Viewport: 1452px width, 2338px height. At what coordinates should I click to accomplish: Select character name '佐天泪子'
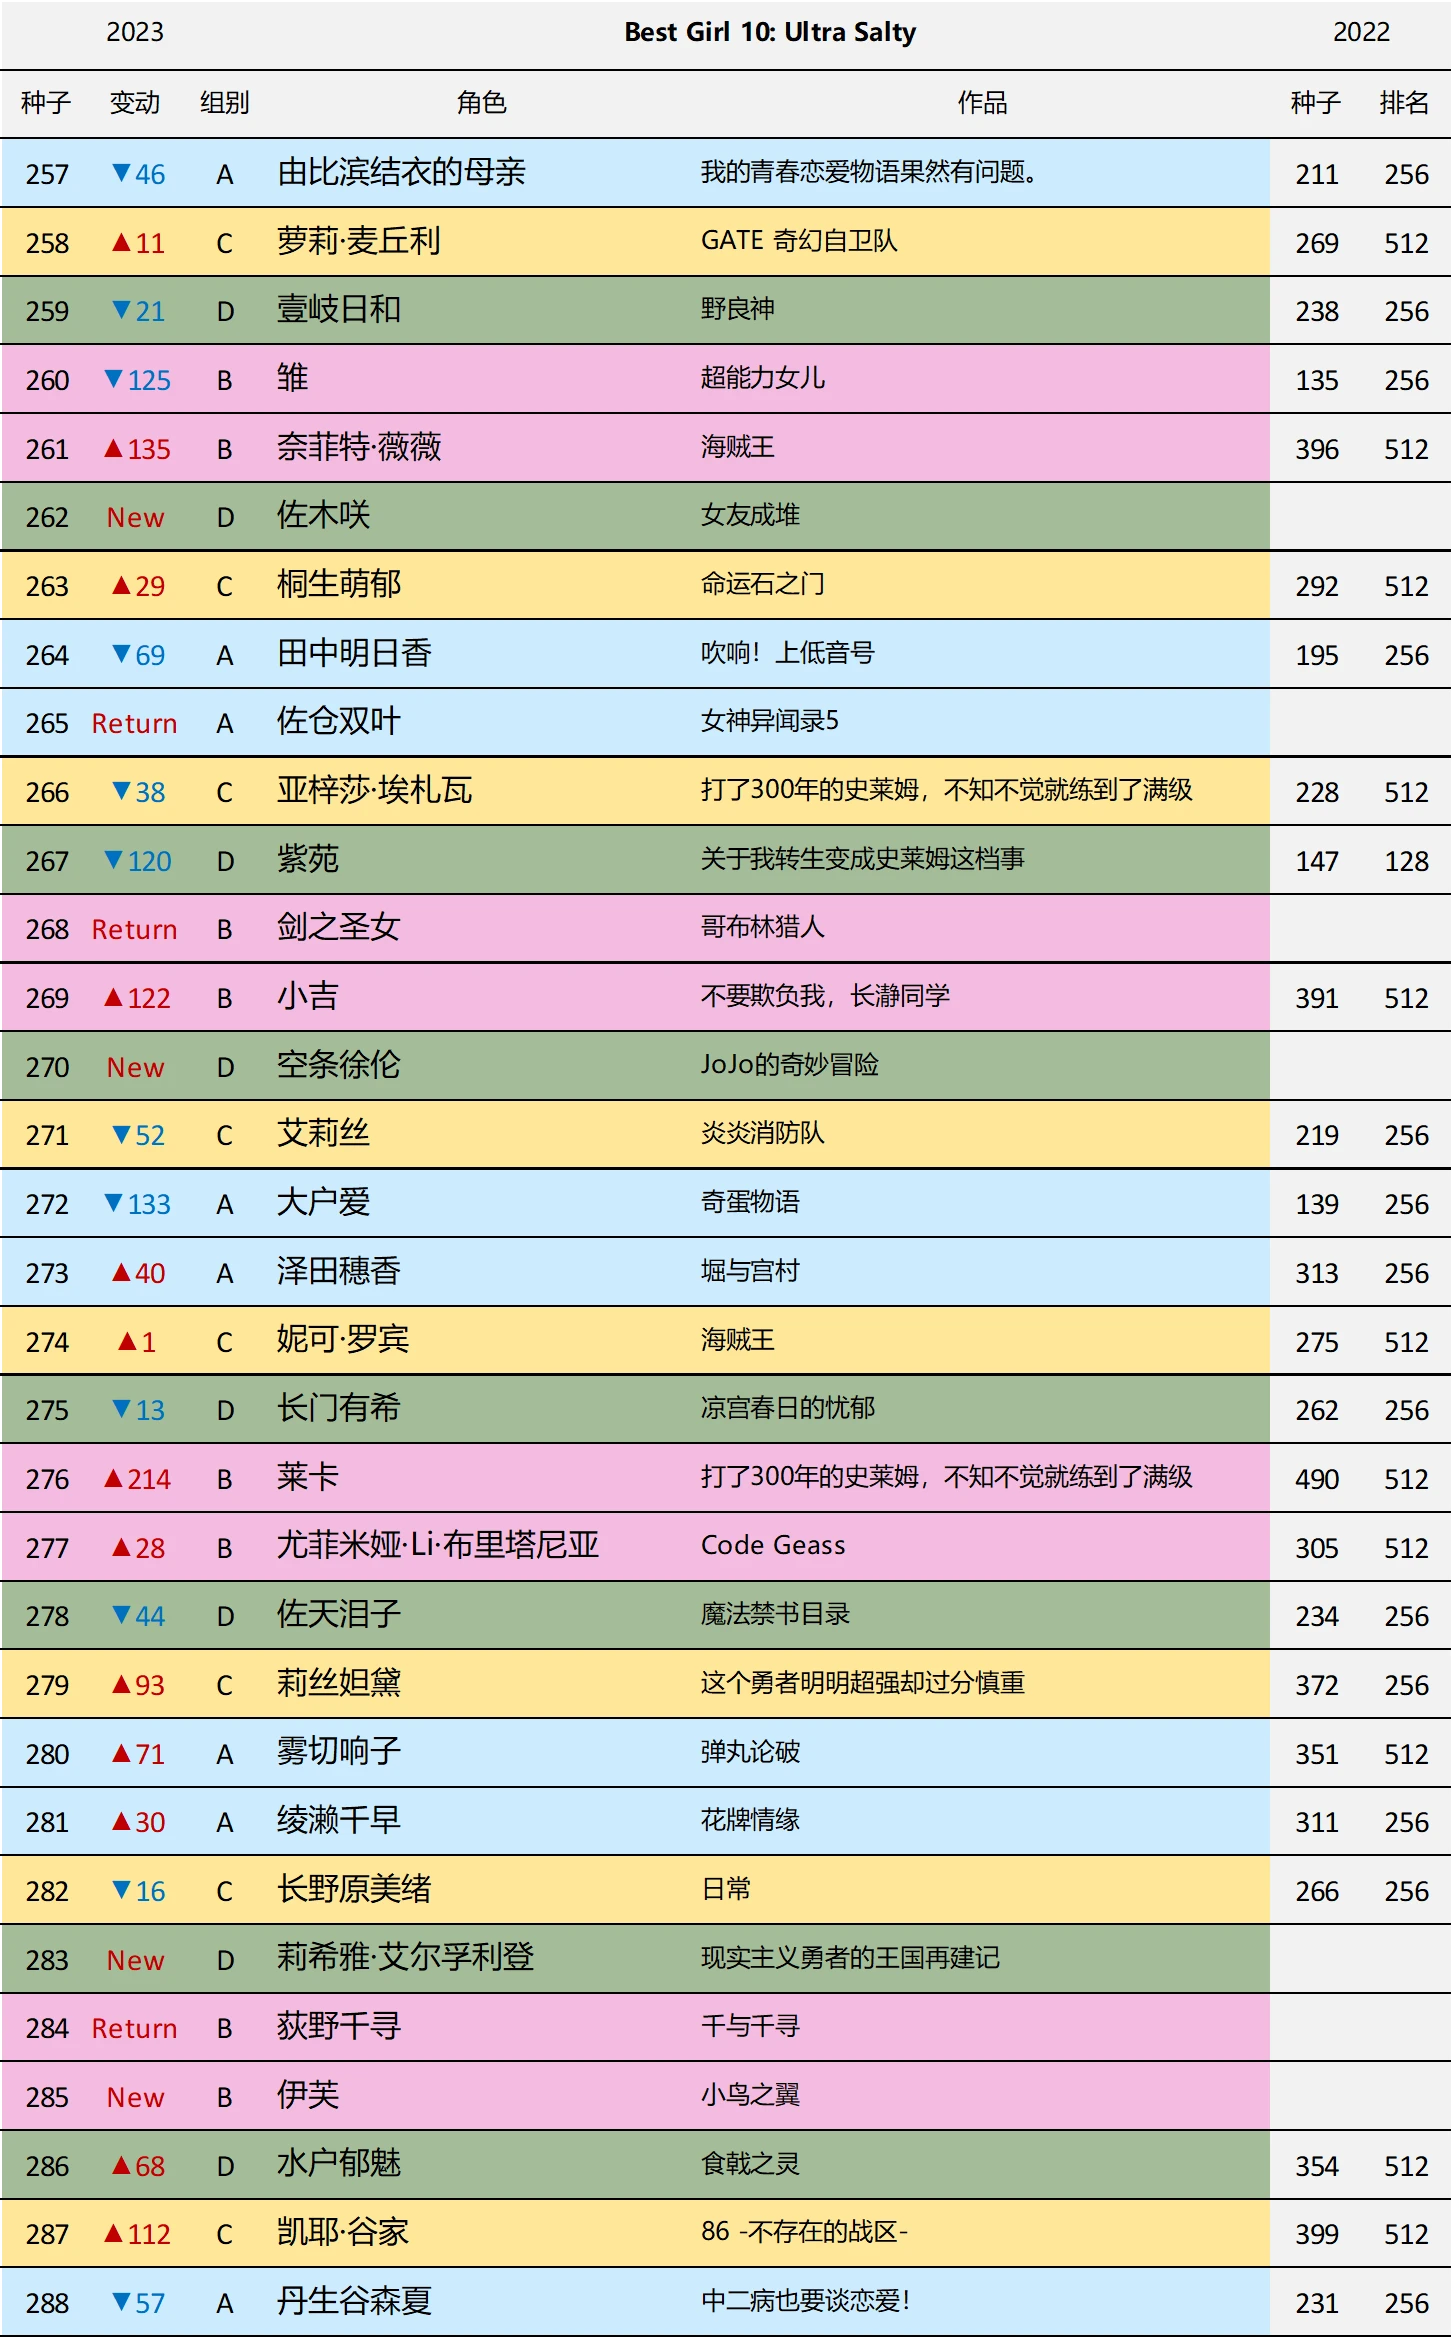pos(338,1614)
